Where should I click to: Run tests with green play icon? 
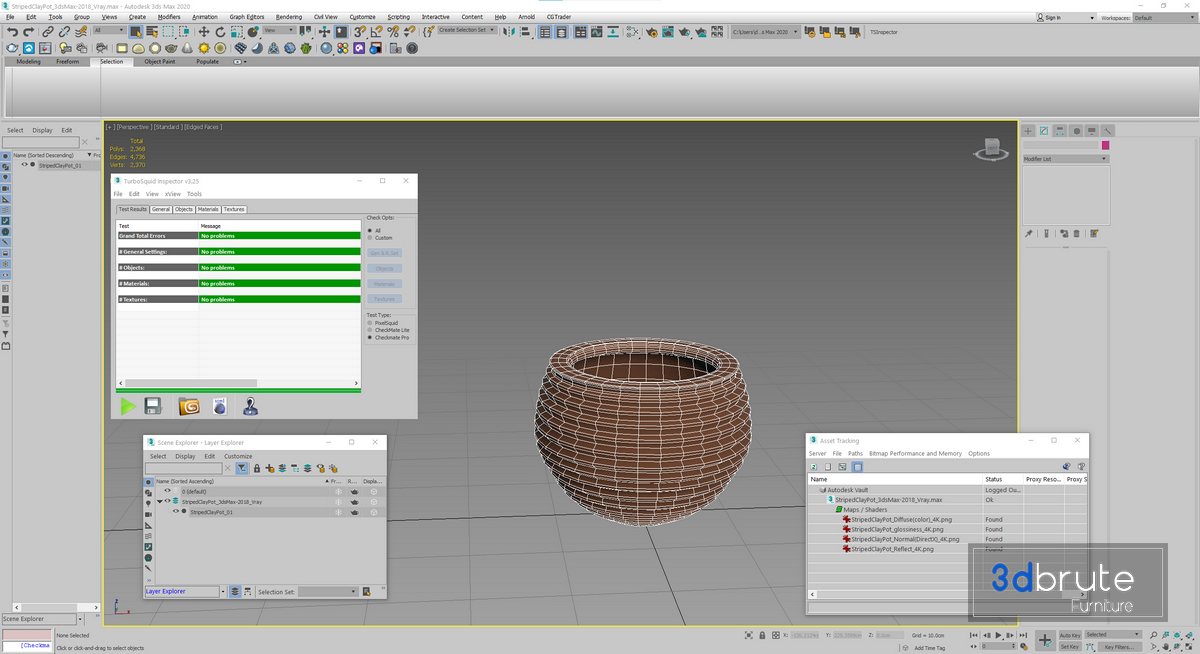[x=127, y=406]
